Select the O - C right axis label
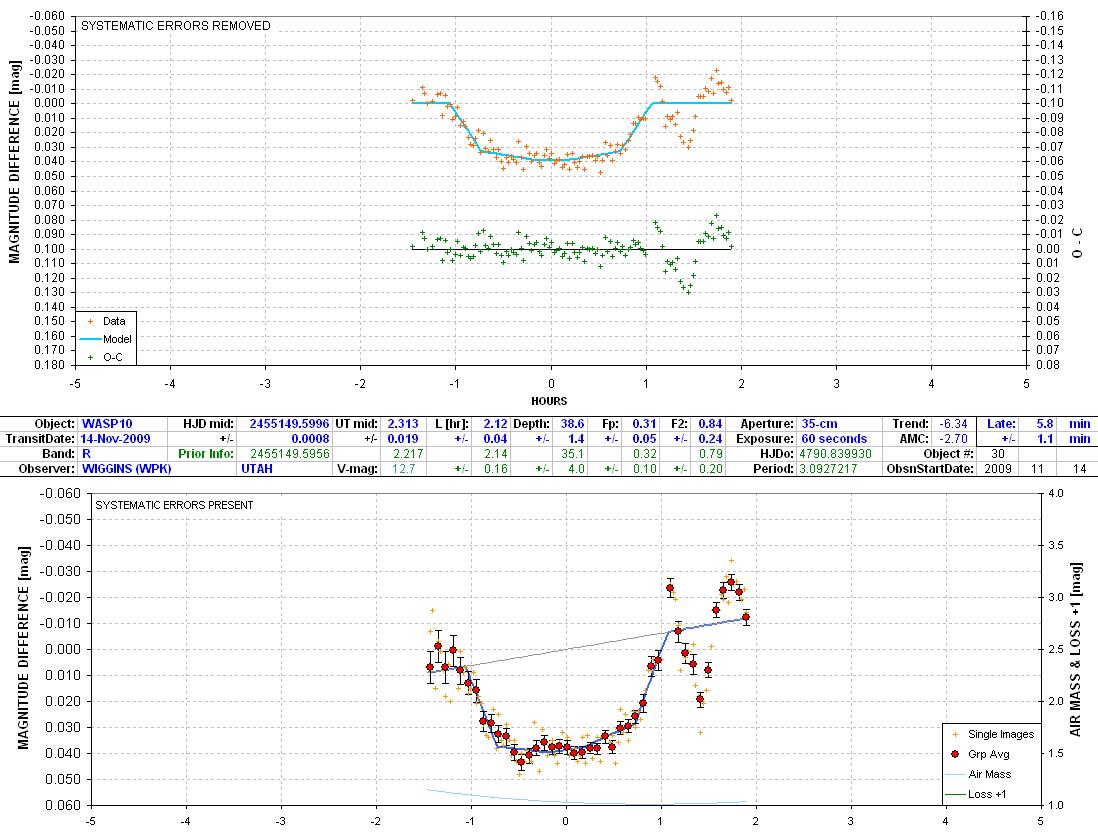This screenshot has width=1098, height=832. 1078,242
